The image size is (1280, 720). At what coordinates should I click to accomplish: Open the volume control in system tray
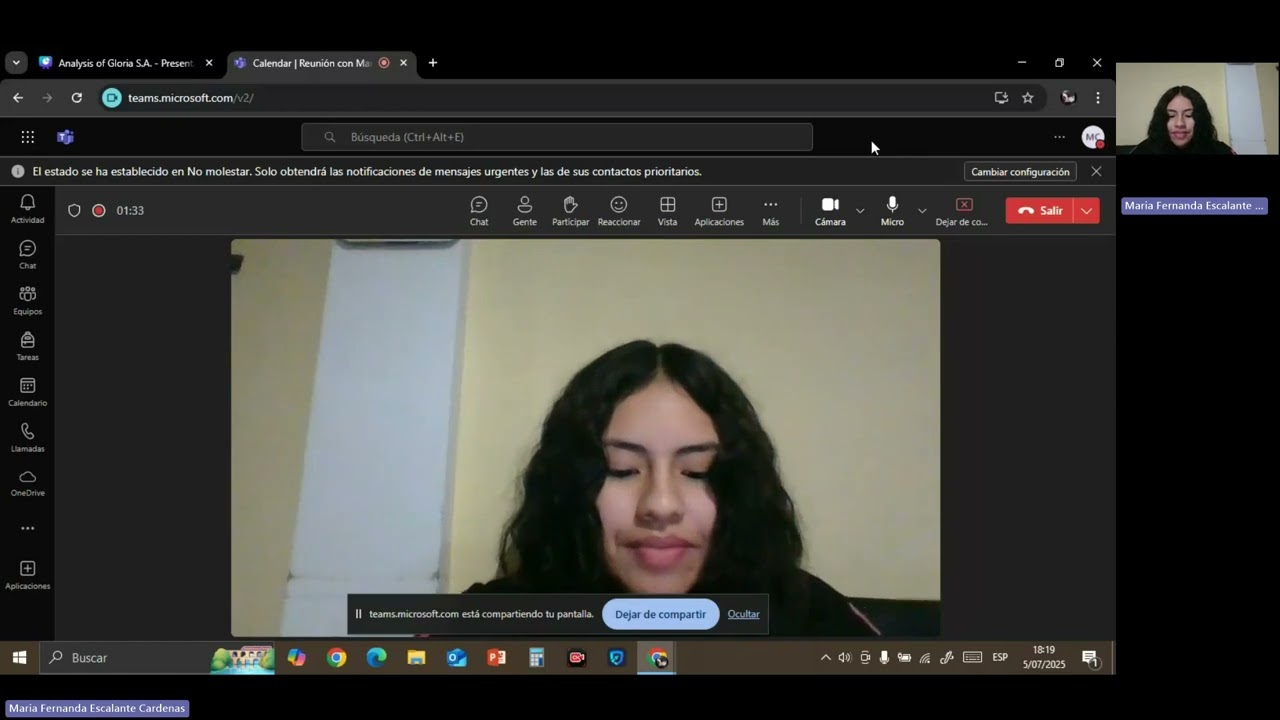pyautogui.click(x=845, y=657)
